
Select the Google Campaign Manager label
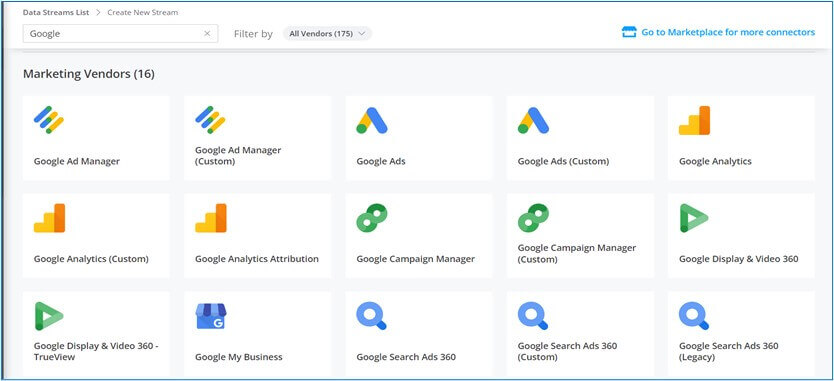click(x=415, y=259)
